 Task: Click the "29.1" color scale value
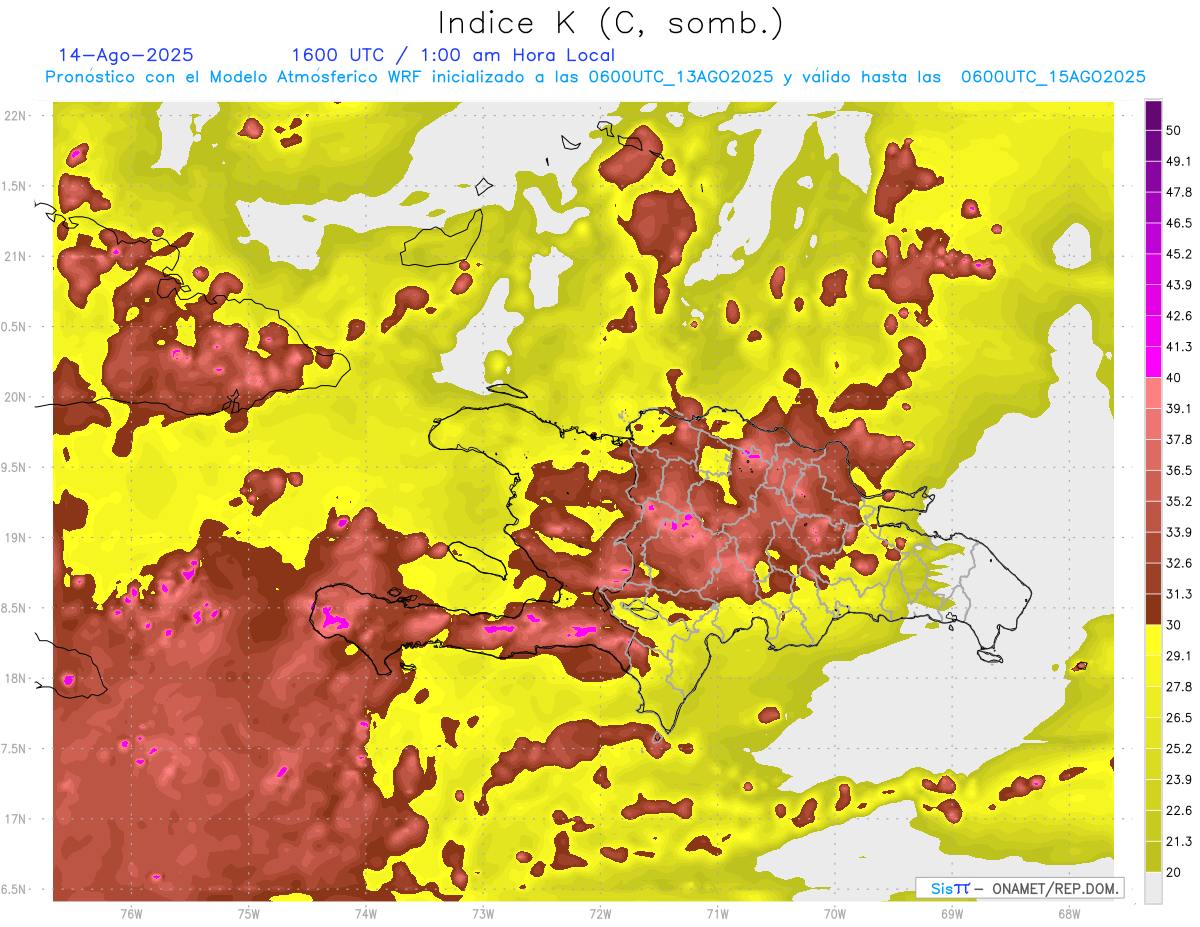[x=1178, y=655]
